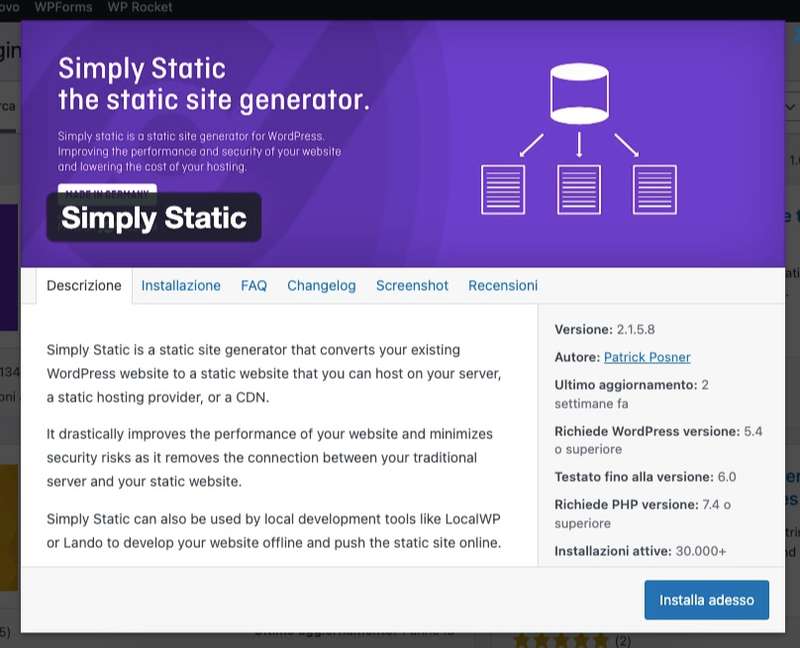Open the Installazione tab
This screenshot has height=648, width=800.
[x=181, y=286]
